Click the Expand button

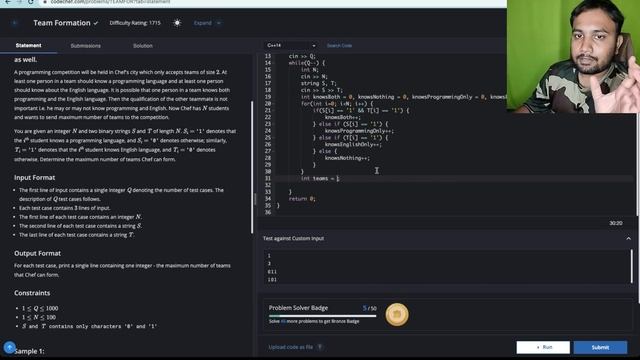tap(207, 23)
